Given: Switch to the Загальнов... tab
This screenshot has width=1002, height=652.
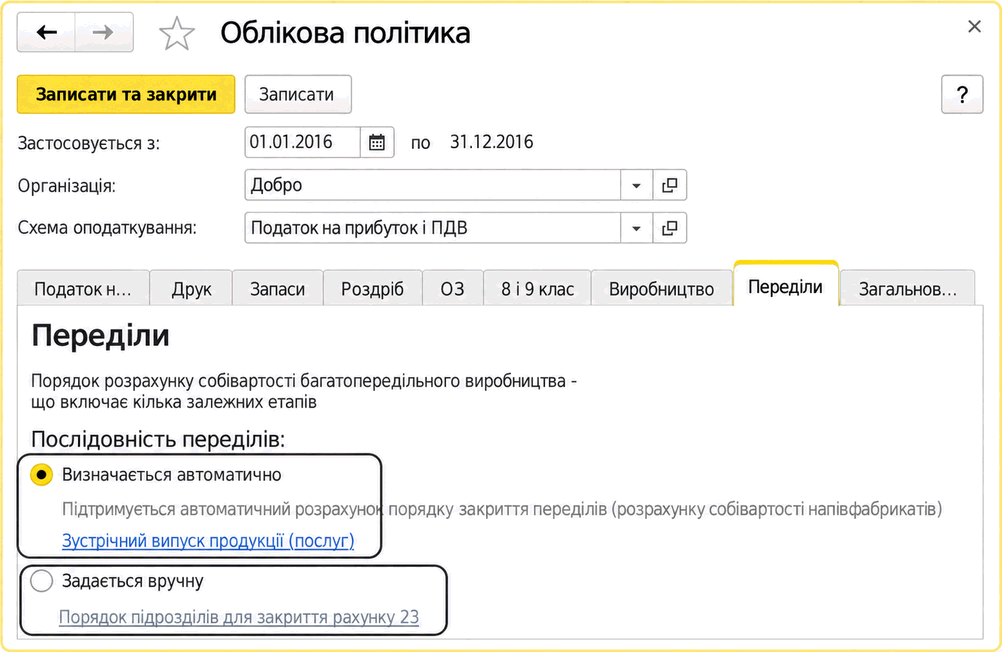Looking at the screenshot, I should click(907, 289).
